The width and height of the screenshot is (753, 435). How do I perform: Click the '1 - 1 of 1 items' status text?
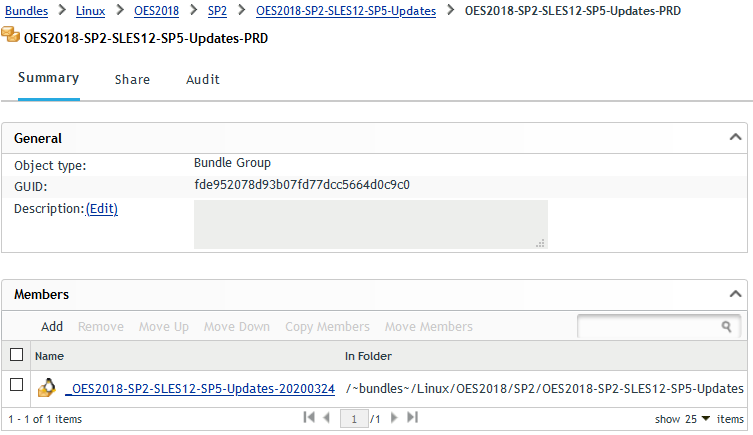tap(45, 419)
